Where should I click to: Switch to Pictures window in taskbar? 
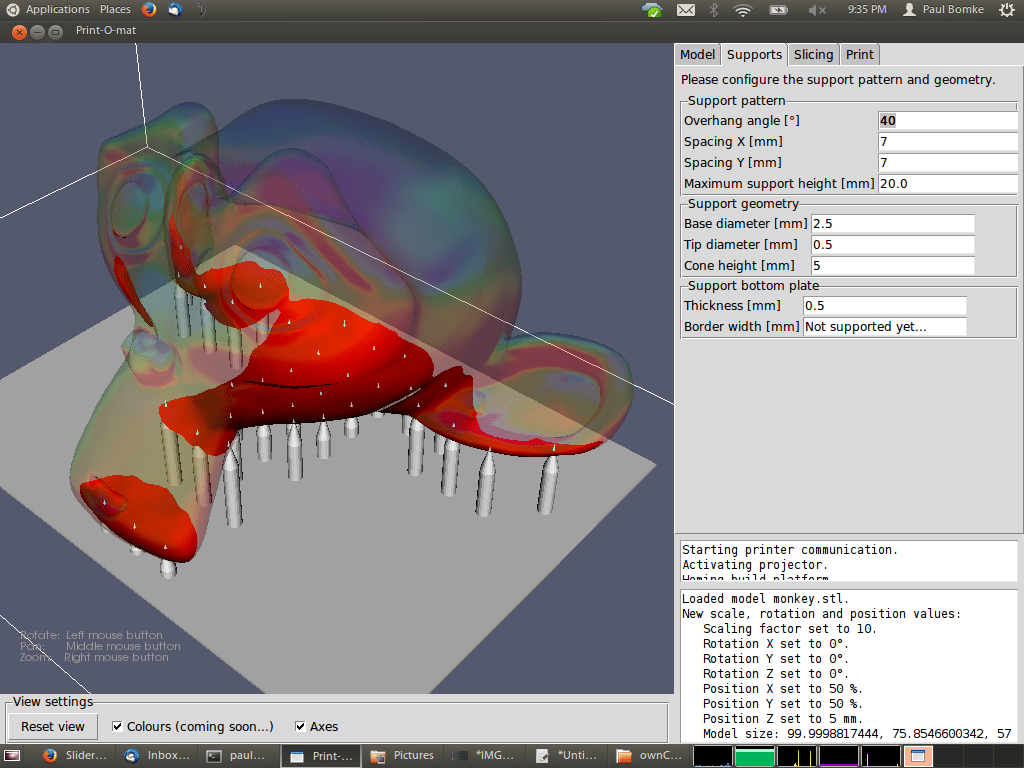click(403, 756)
